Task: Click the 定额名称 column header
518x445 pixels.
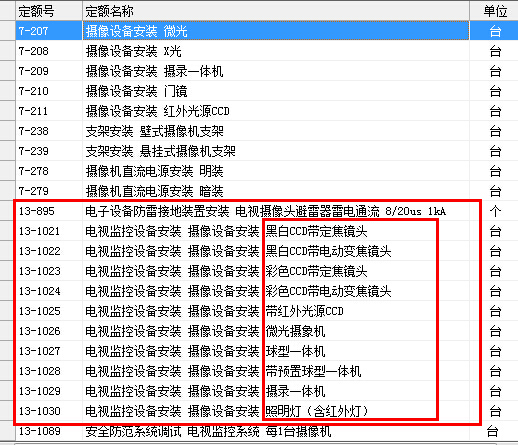Action: coord(276,11)
